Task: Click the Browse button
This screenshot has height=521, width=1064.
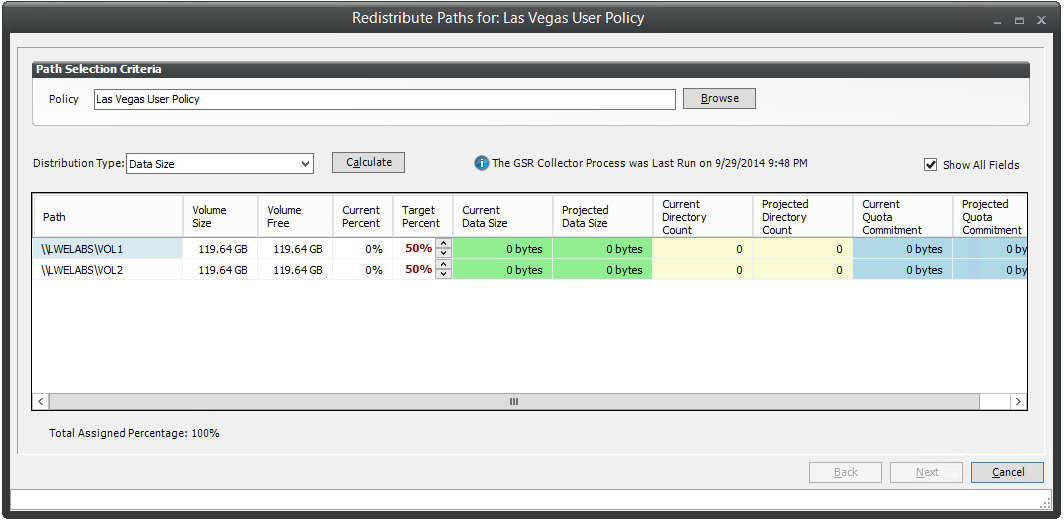Action: [x=719, y=98]
